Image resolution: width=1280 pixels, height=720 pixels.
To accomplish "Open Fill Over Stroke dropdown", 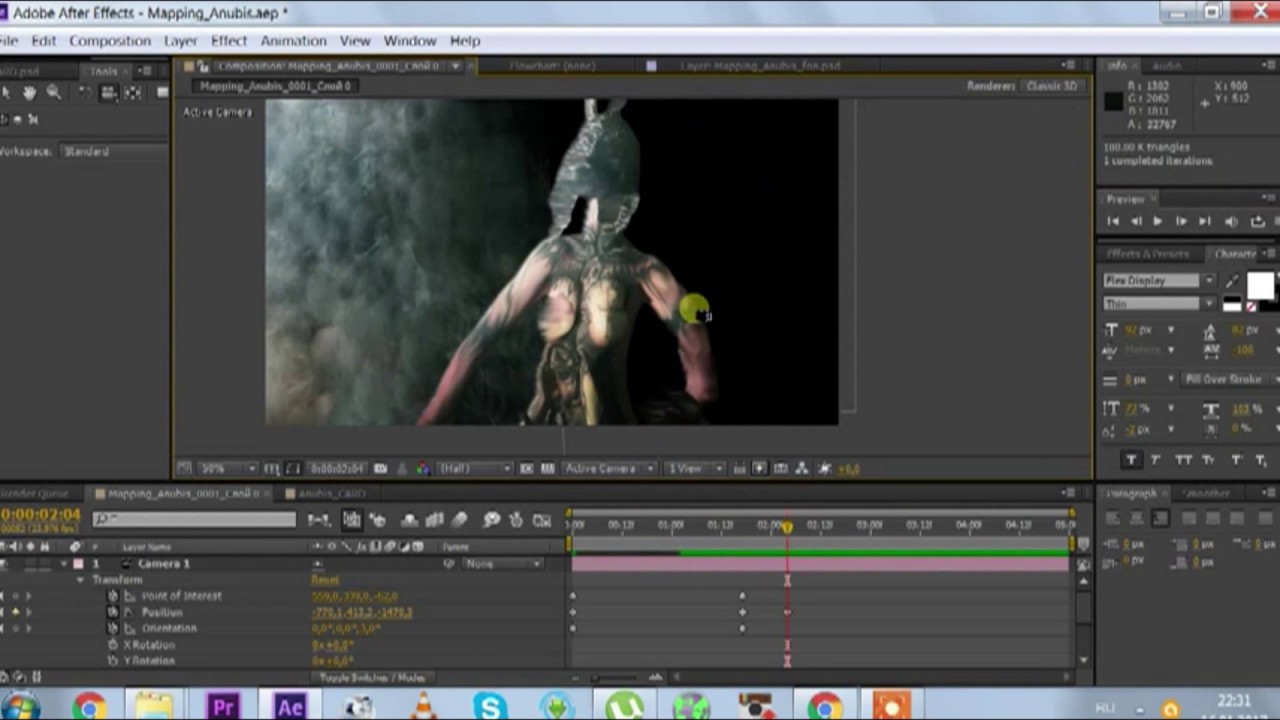I will coord(1230,380).
